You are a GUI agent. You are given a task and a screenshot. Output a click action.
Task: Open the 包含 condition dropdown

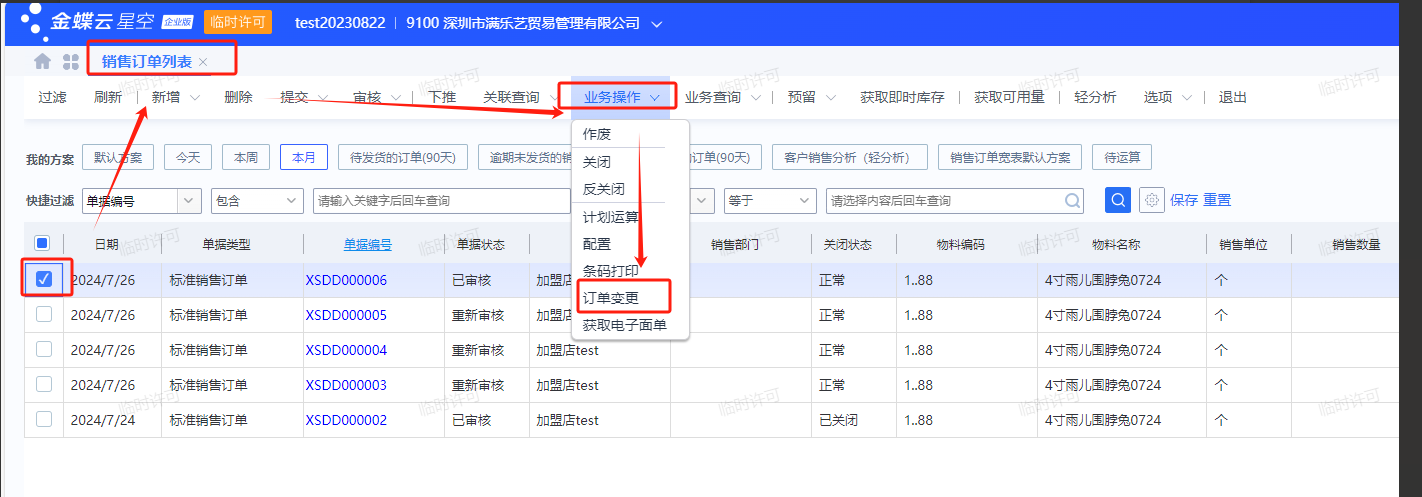[x=292, y=201]
